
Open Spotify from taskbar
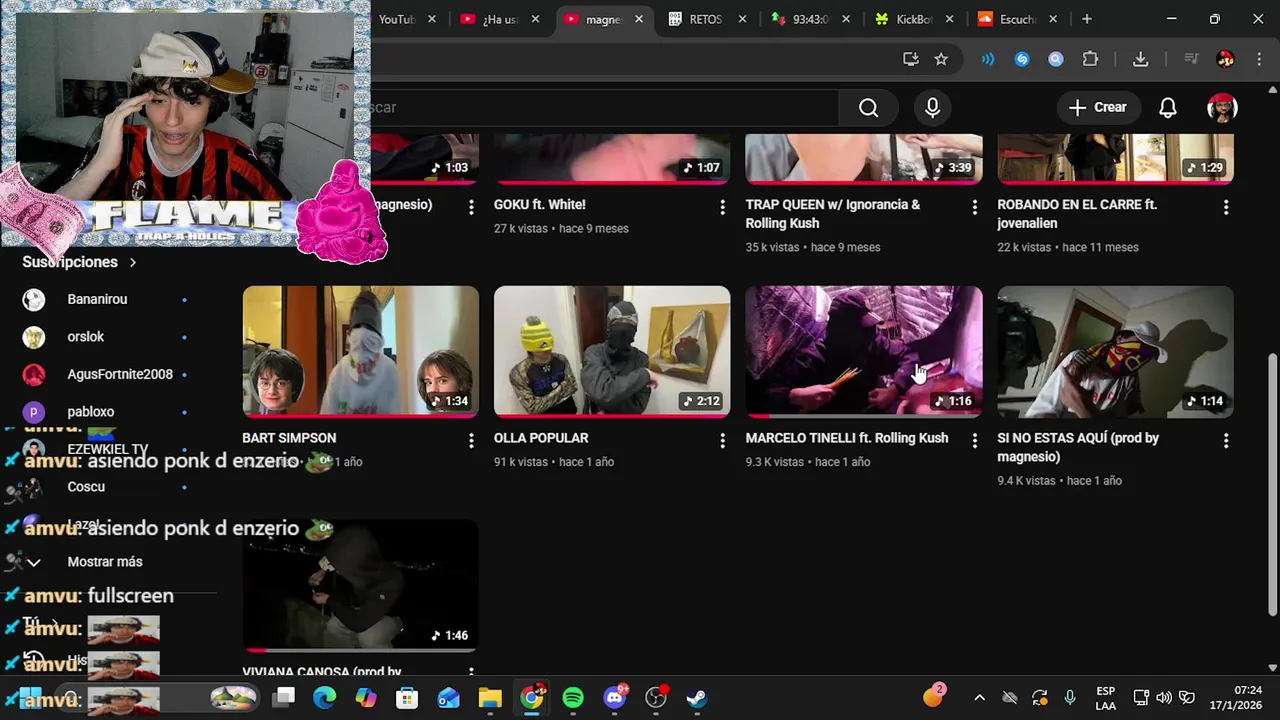click(573, 697)
